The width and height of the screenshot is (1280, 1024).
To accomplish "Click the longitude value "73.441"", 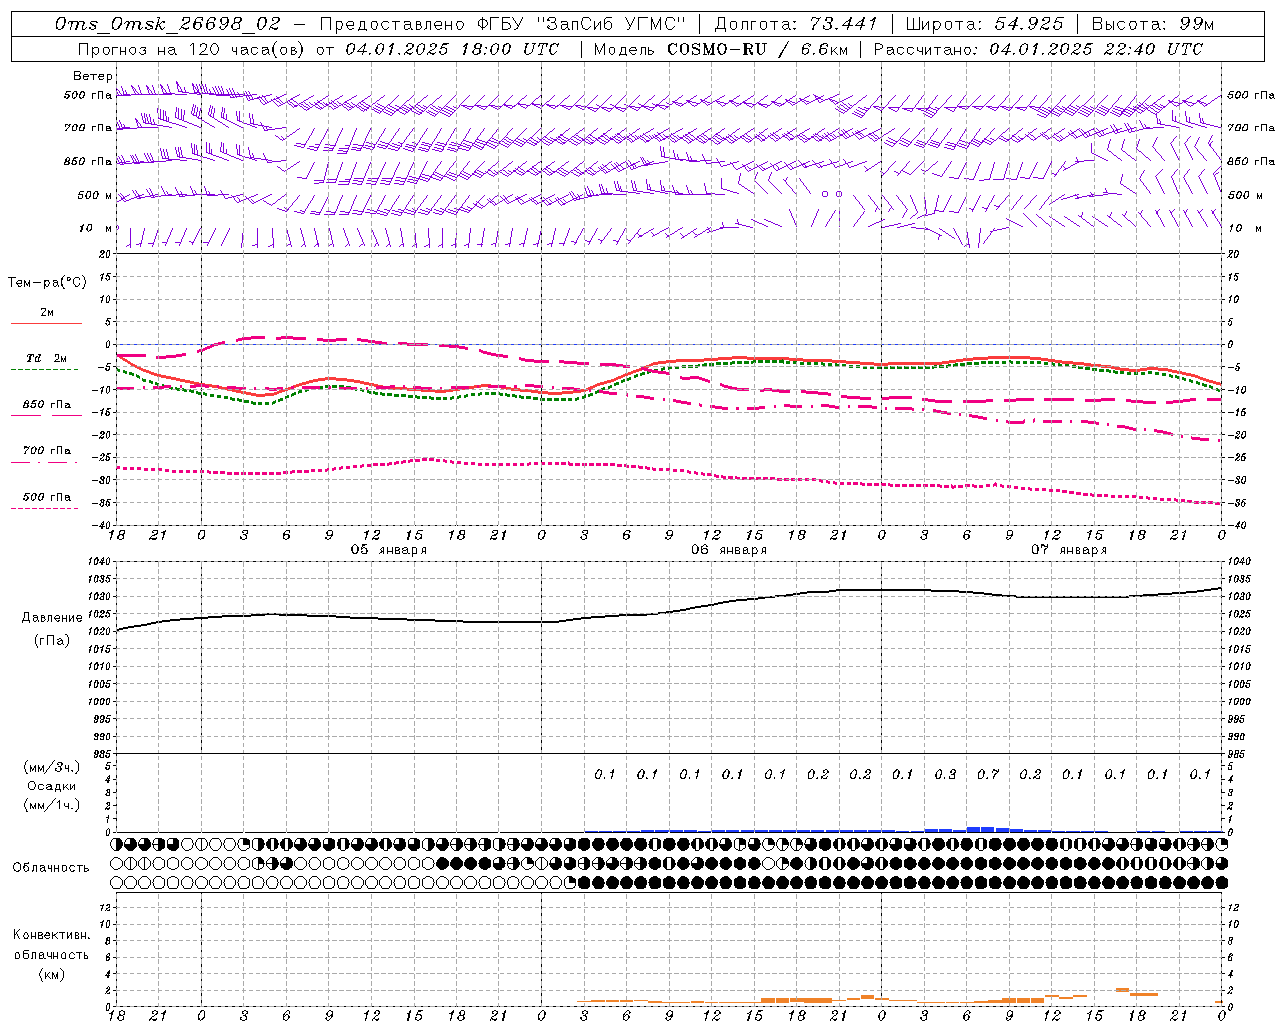I will [x=844, y=24].
